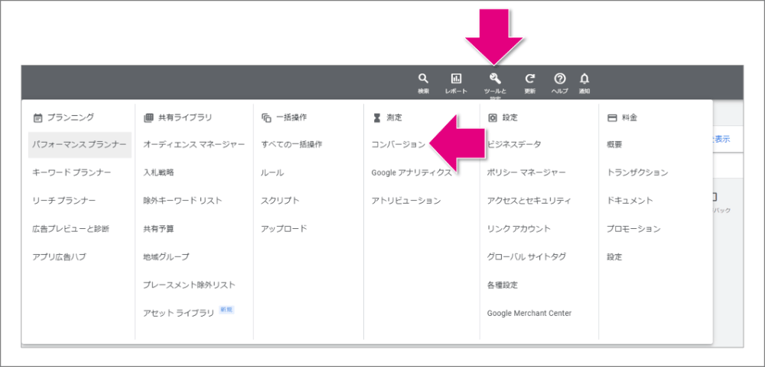Click the gear icon beside 設定 header
This screenshot has width=765, height=367.
point(493,117)
